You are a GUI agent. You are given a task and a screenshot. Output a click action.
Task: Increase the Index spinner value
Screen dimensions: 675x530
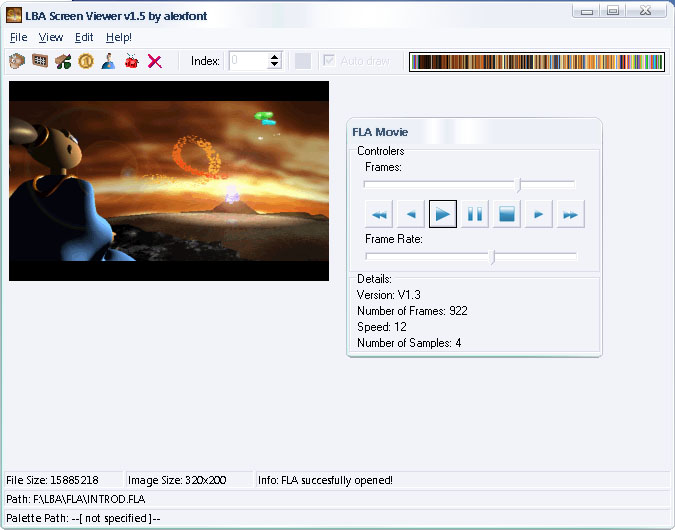pyautogui.click(x=274, y=57)
